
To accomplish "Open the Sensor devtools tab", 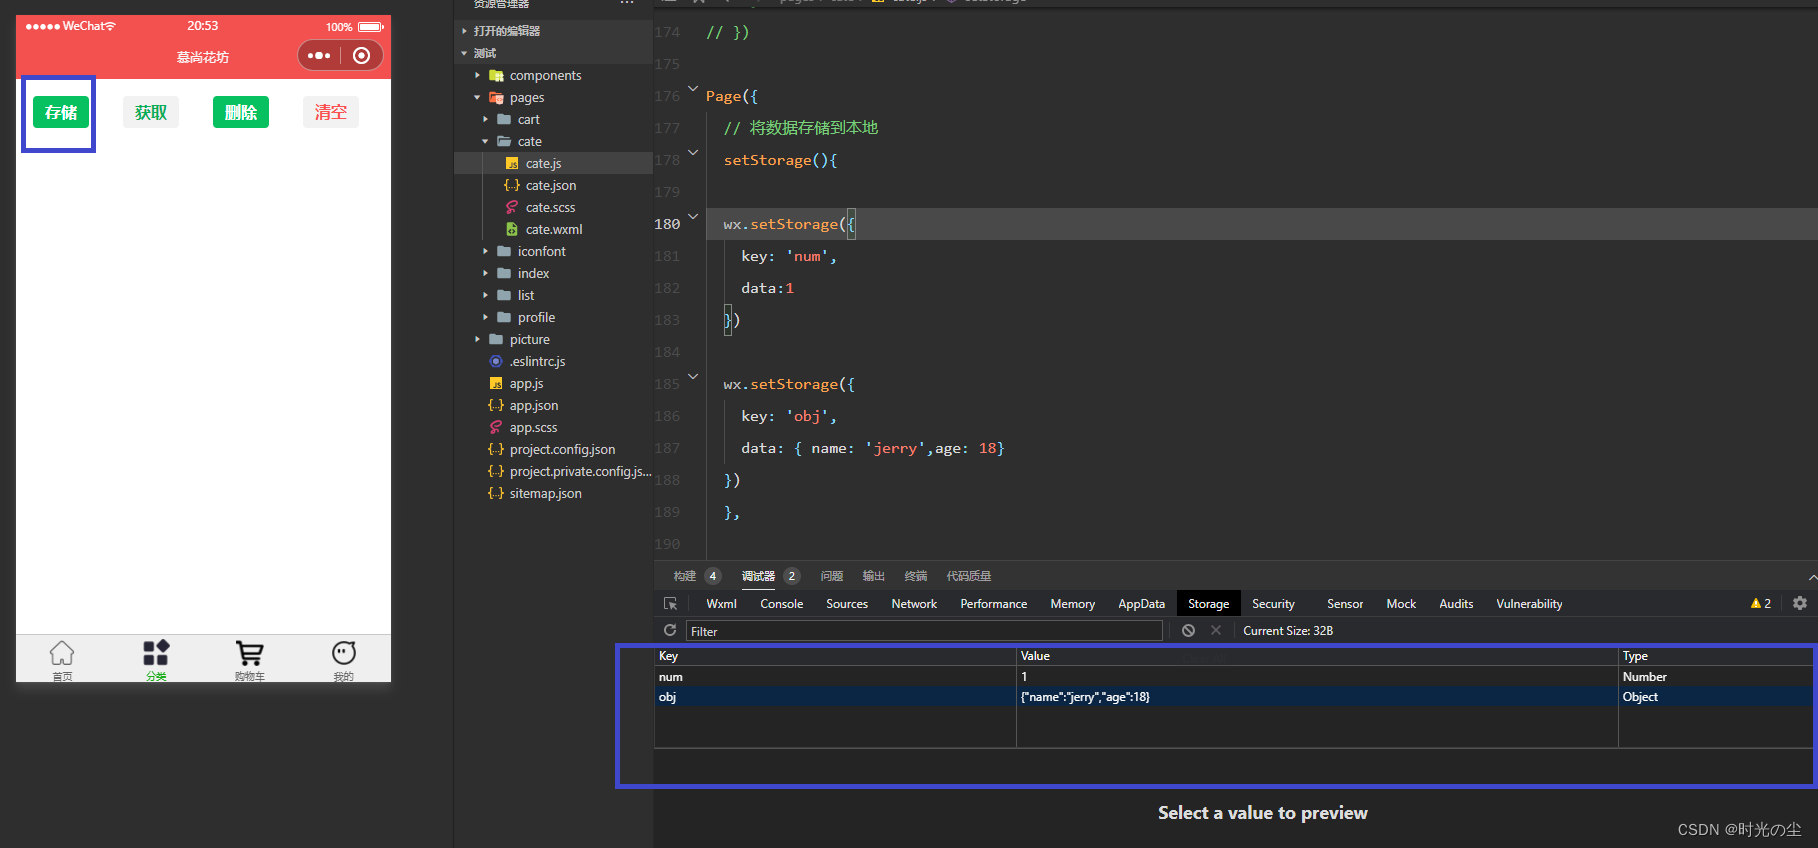I will pos(1345,604).
